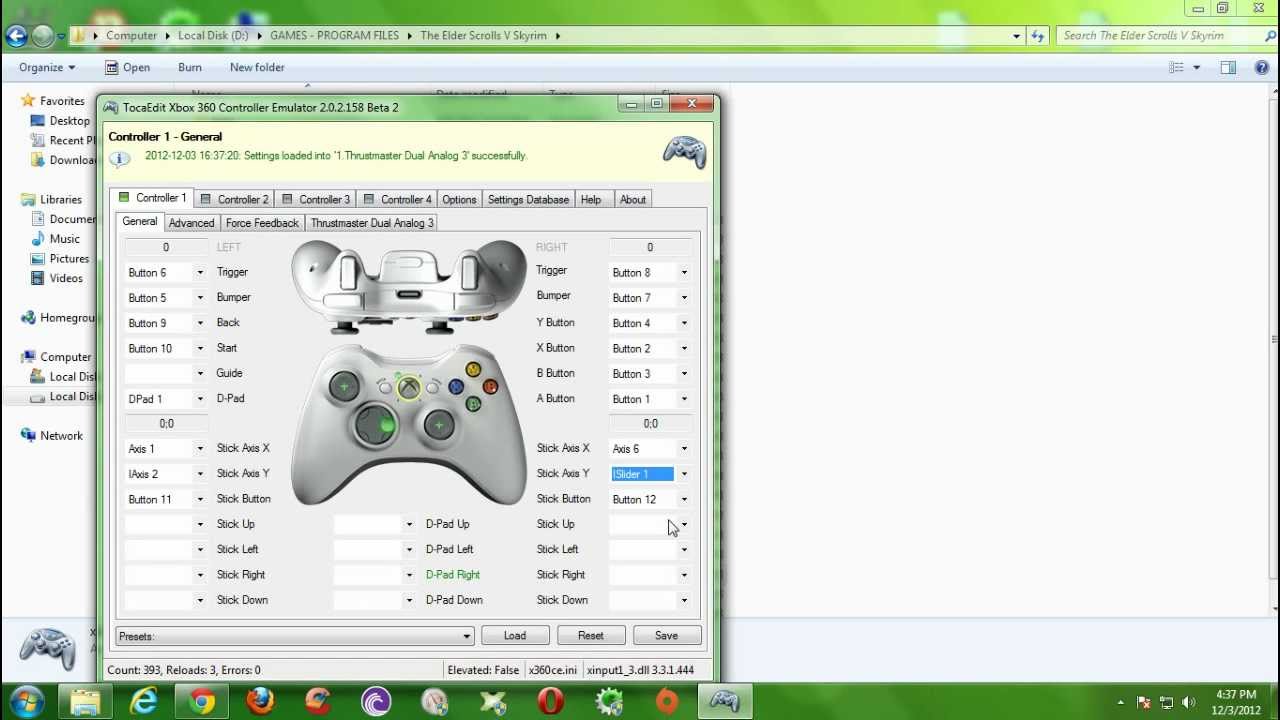Change Explorer view icon
This screenshot has width=1280, height=720.
pos(1176,67)
